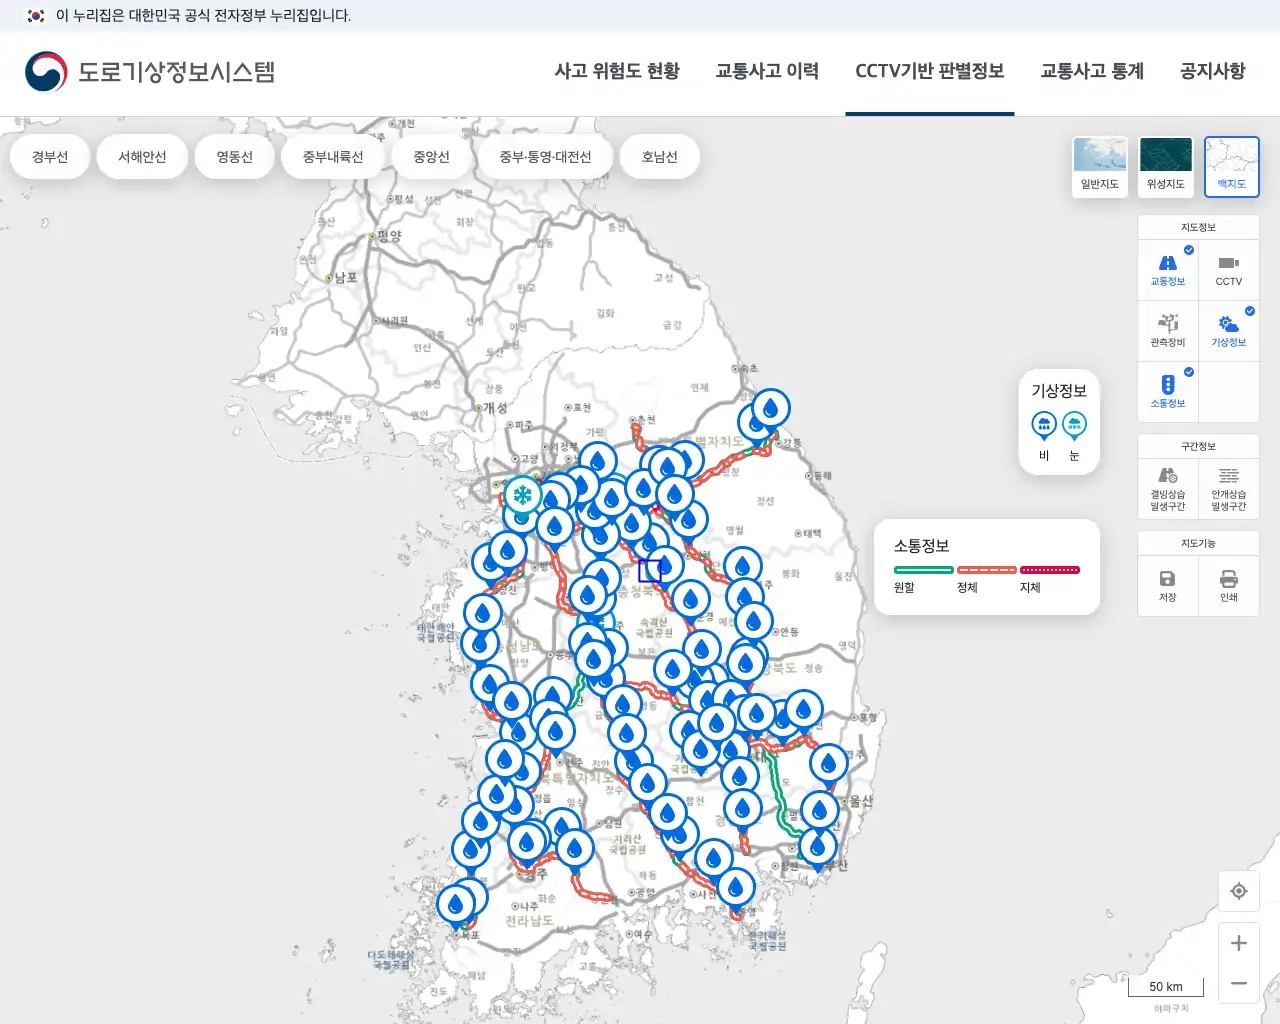Click the 도로기상정보시스템 logo
1280x1024 pixels.
pyautogui.click(x=150, y=72)
